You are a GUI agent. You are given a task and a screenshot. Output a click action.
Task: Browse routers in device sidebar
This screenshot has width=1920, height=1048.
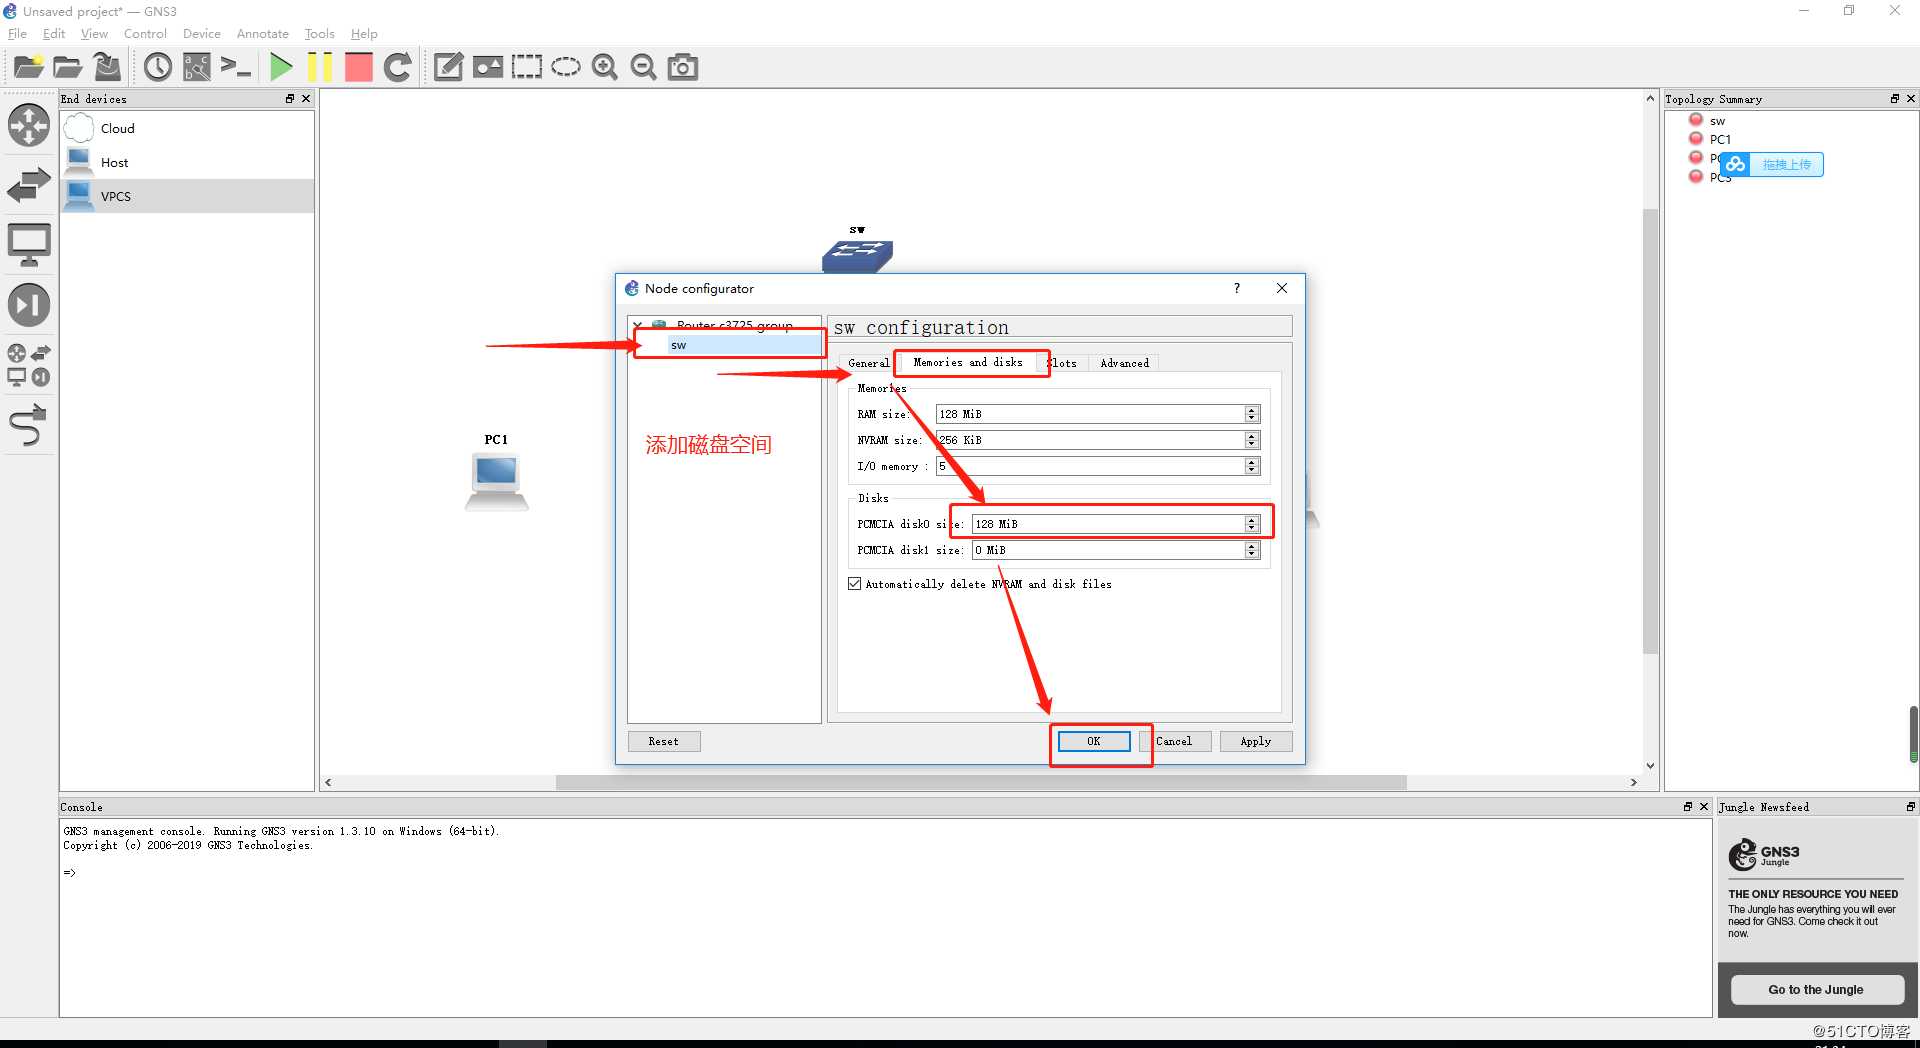[29, 126]
